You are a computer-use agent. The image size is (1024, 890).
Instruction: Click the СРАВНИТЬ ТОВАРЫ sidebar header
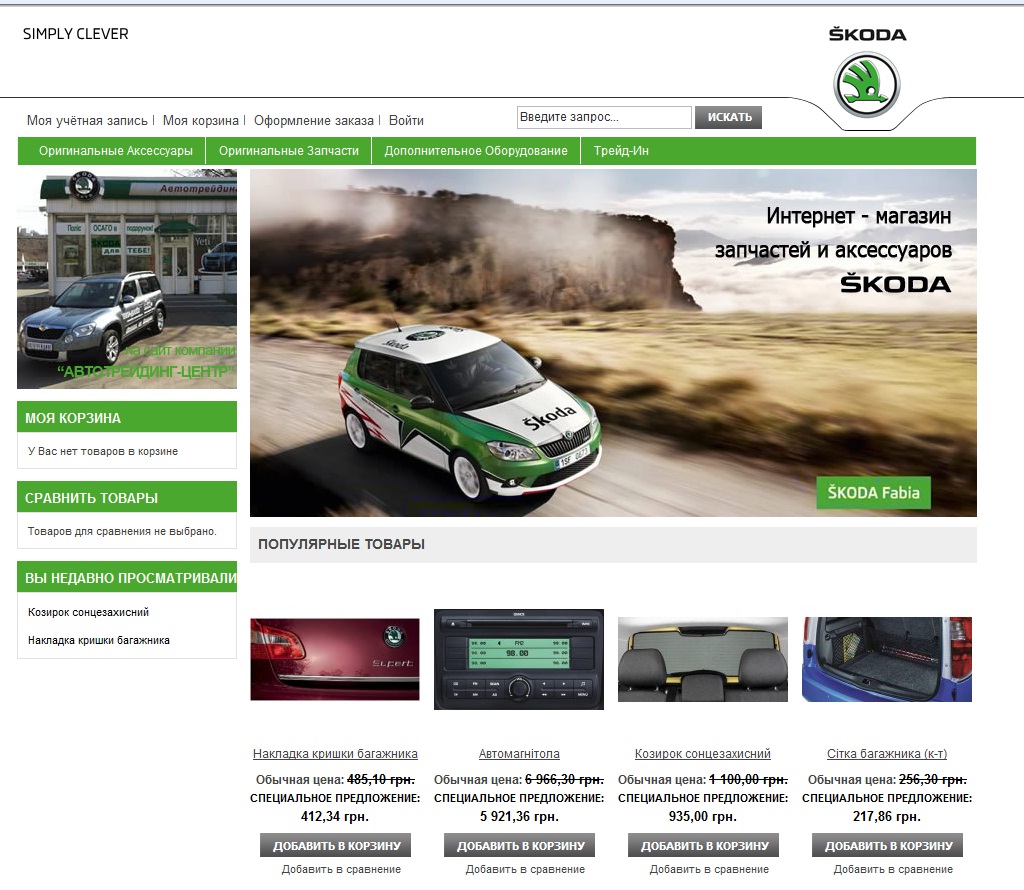click(127, 498)
